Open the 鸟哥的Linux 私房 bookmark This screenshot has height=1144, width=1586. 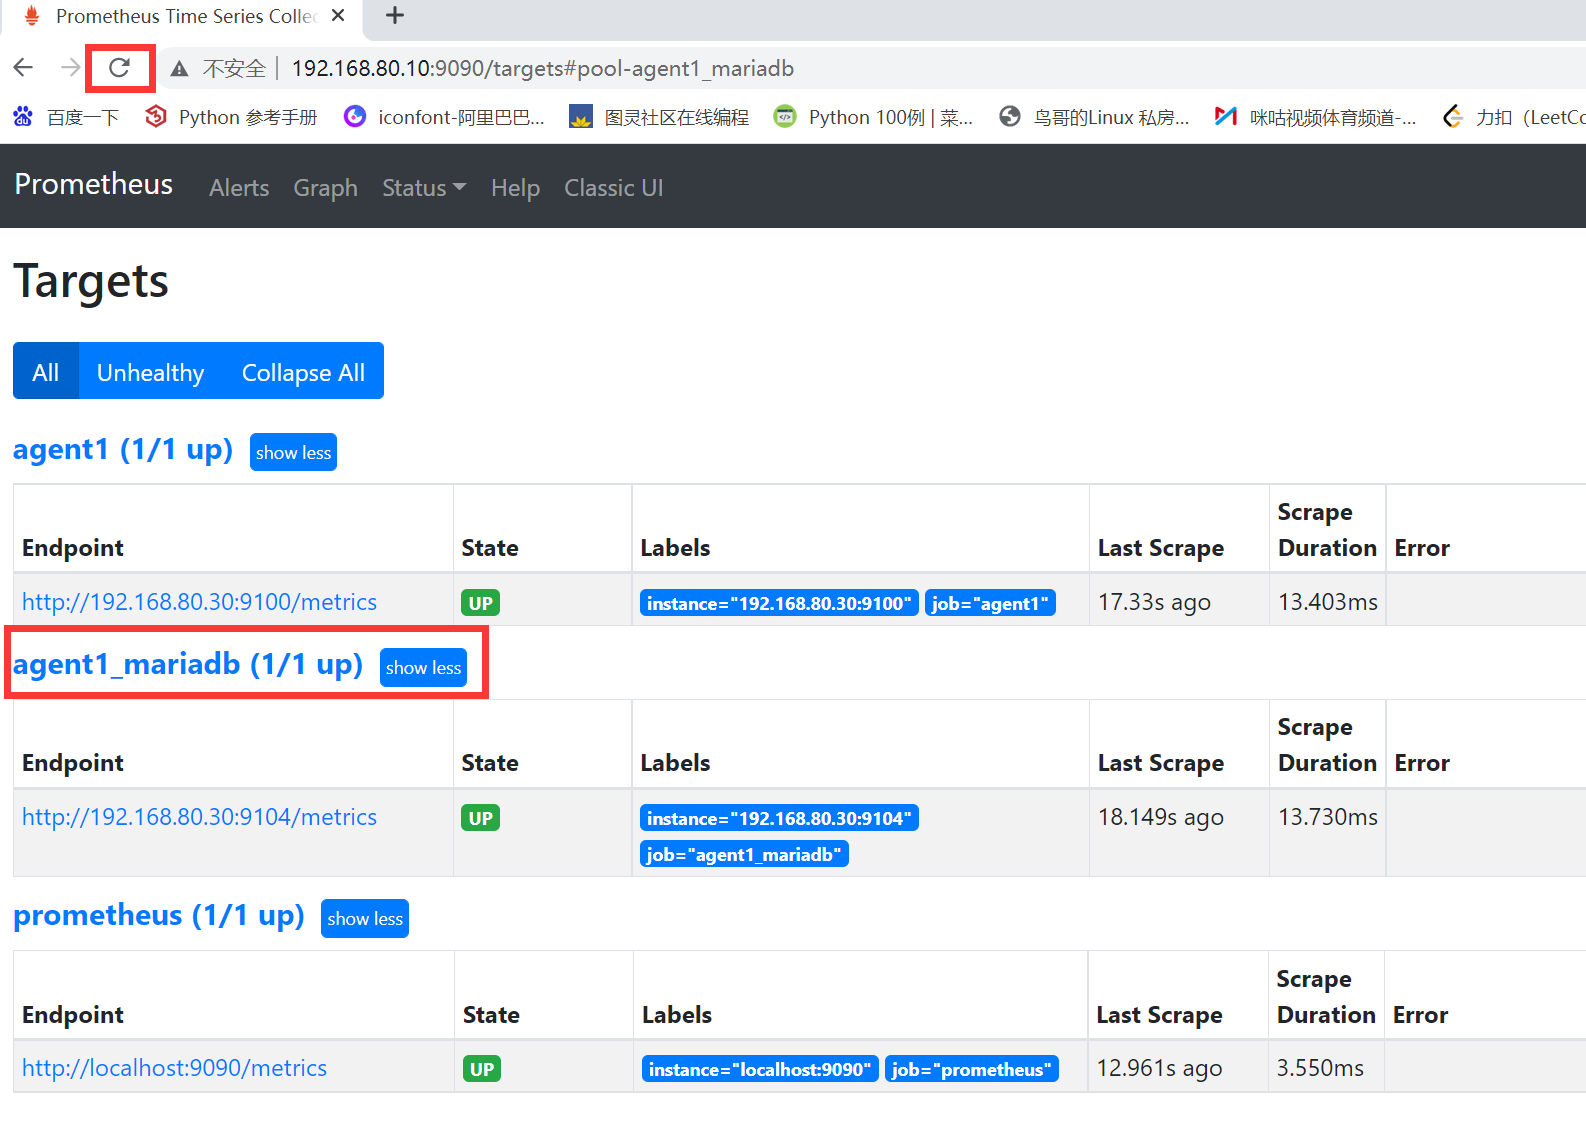[x=1094, y=117]
